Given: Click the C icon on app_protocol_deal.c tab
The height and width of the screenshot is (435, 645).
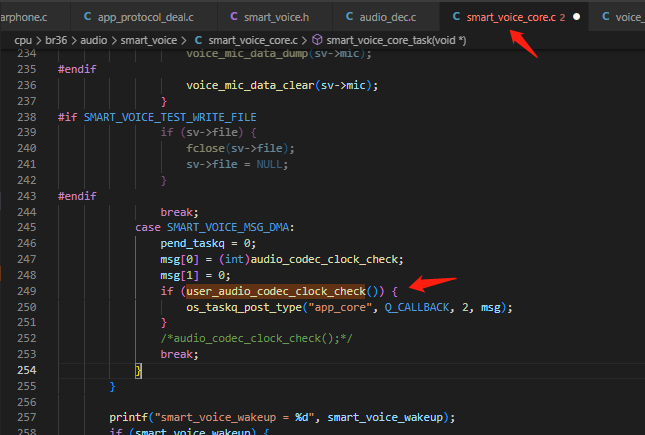Looking at the screenshot, I should (x=88, y=16).
